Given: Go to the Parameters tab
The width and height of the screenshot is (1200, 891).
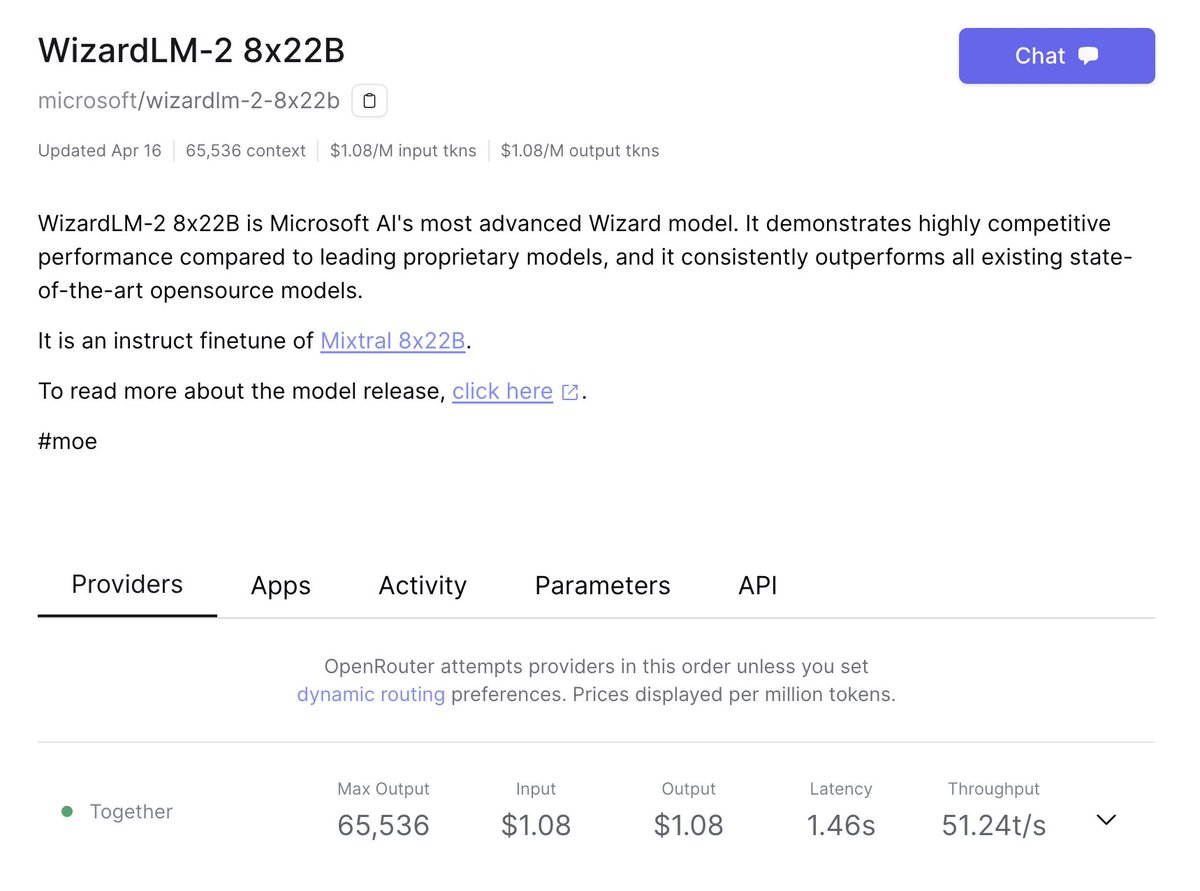Looking at the screenshot, I should pos(602,586).
